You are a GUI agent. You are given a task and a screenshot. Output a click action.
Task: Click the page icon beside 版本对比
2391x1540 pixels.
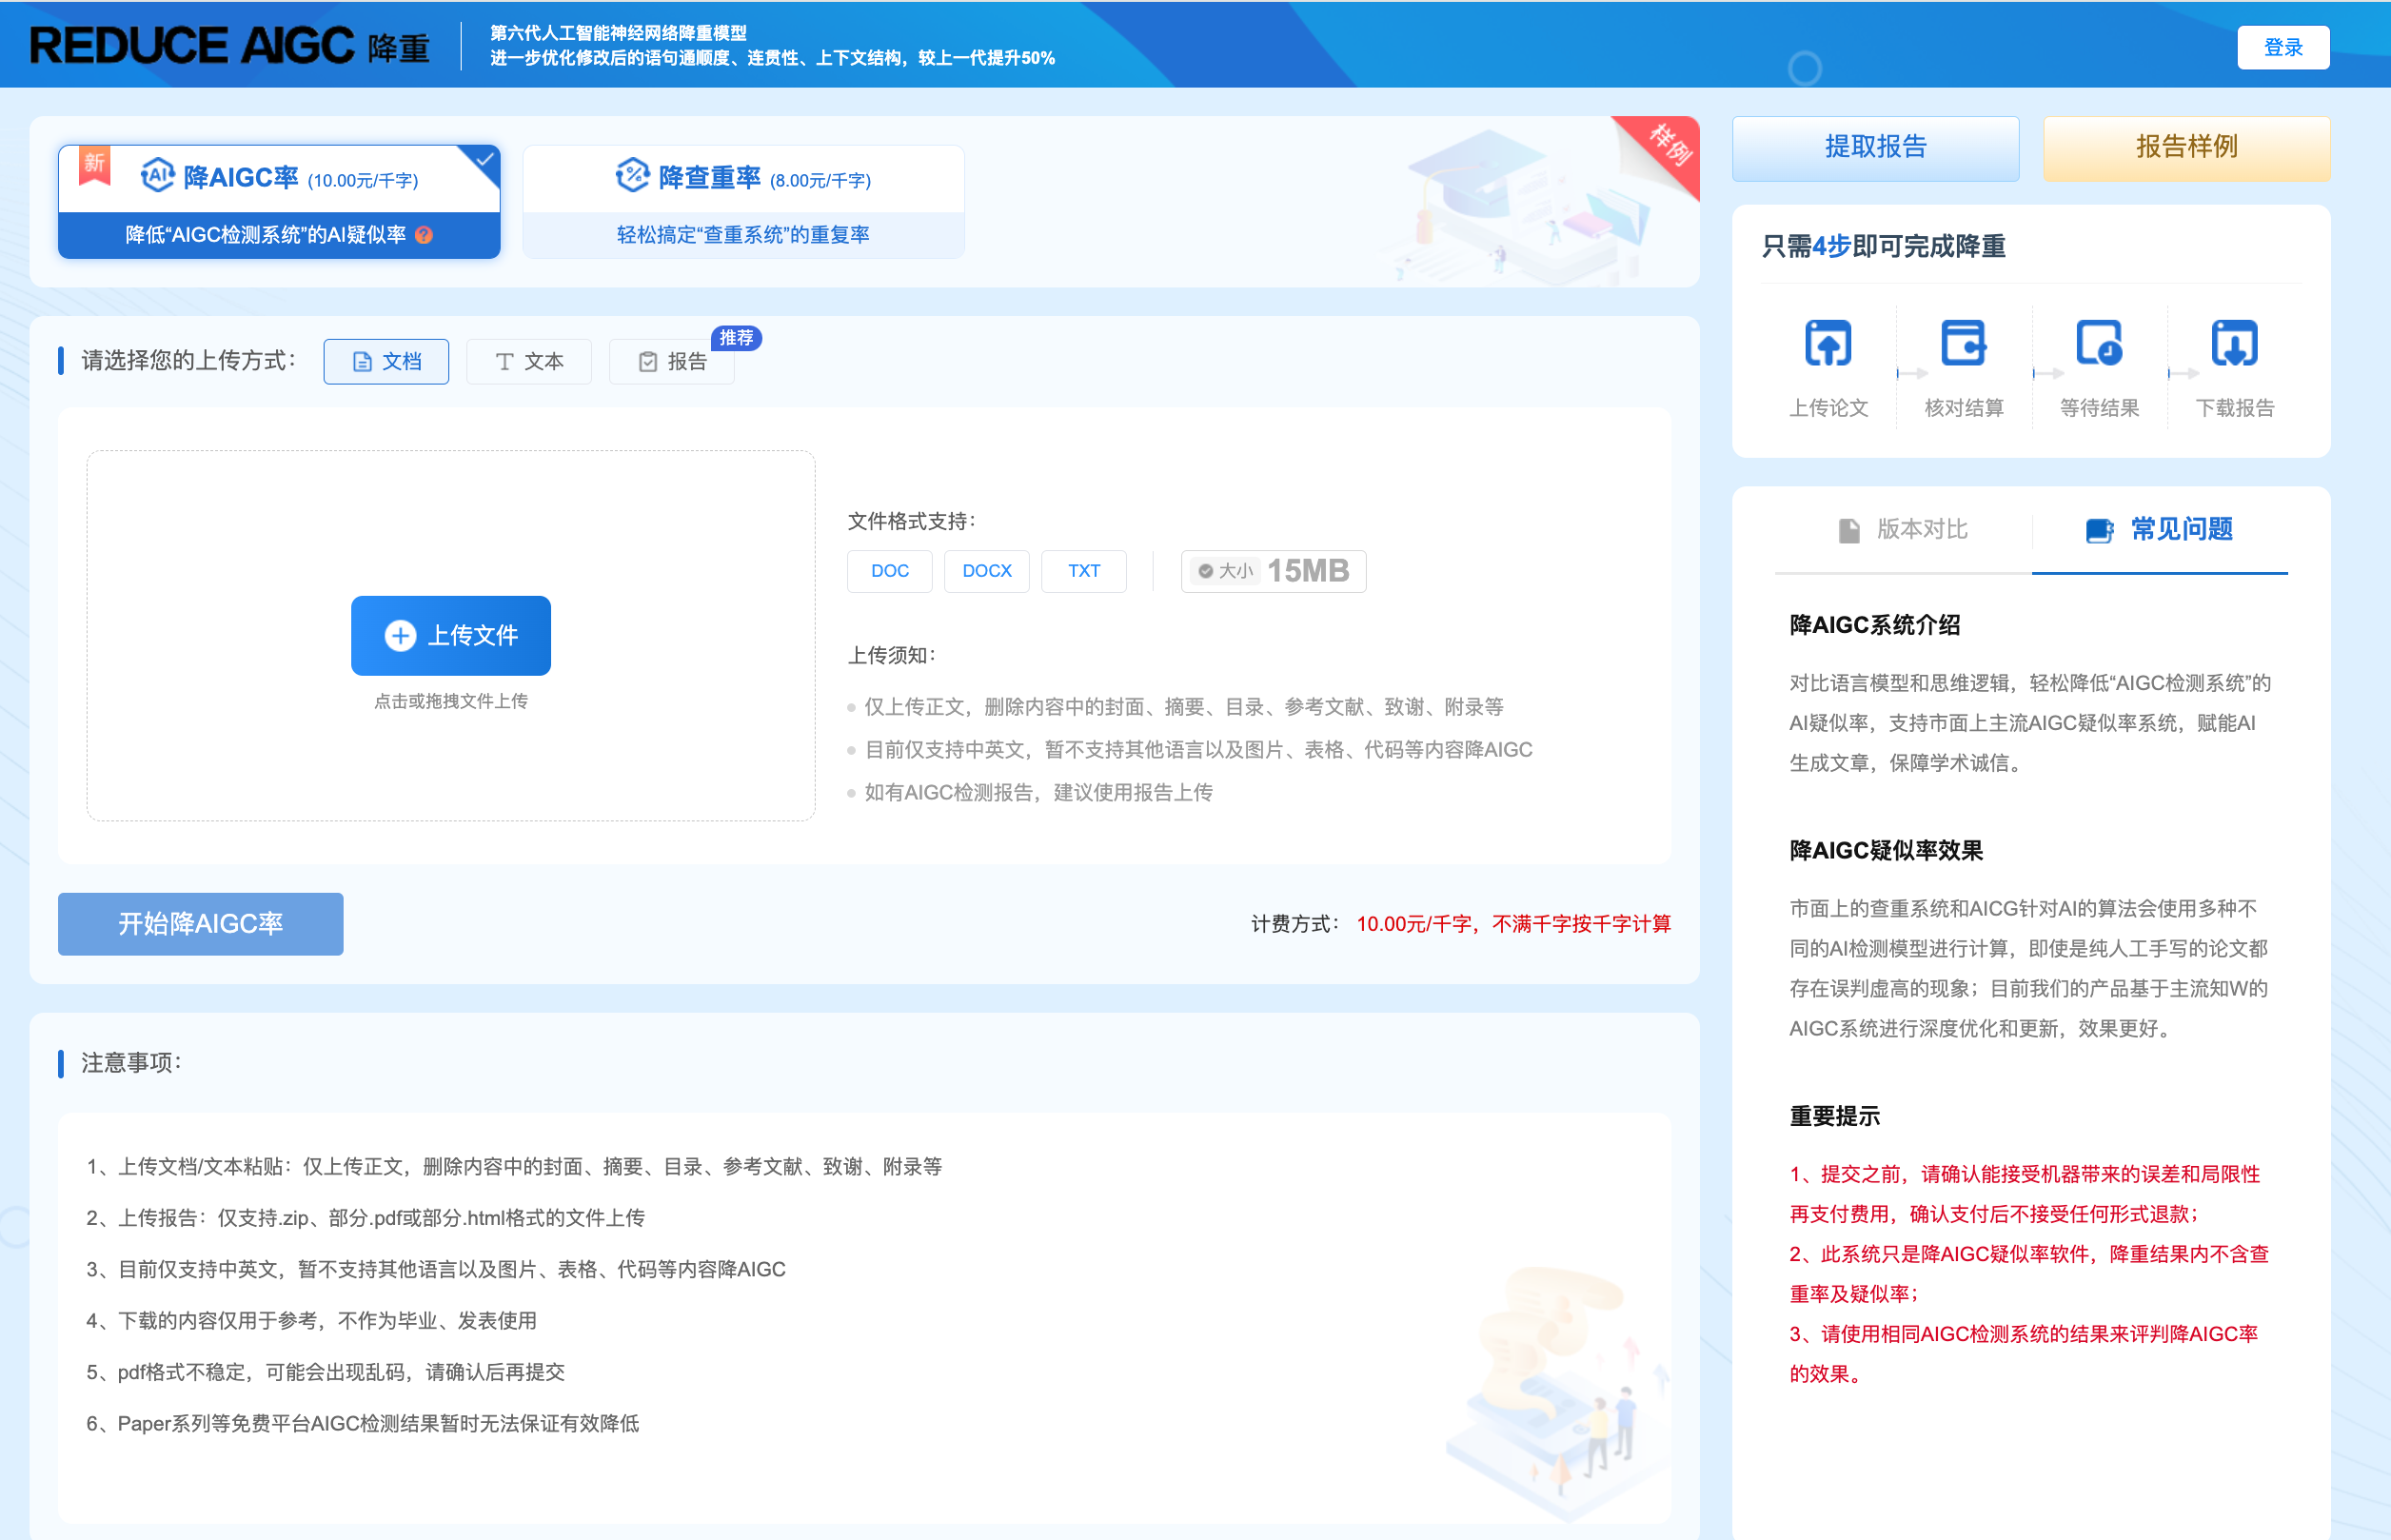pyautogui.click(x=1849, y=530)
